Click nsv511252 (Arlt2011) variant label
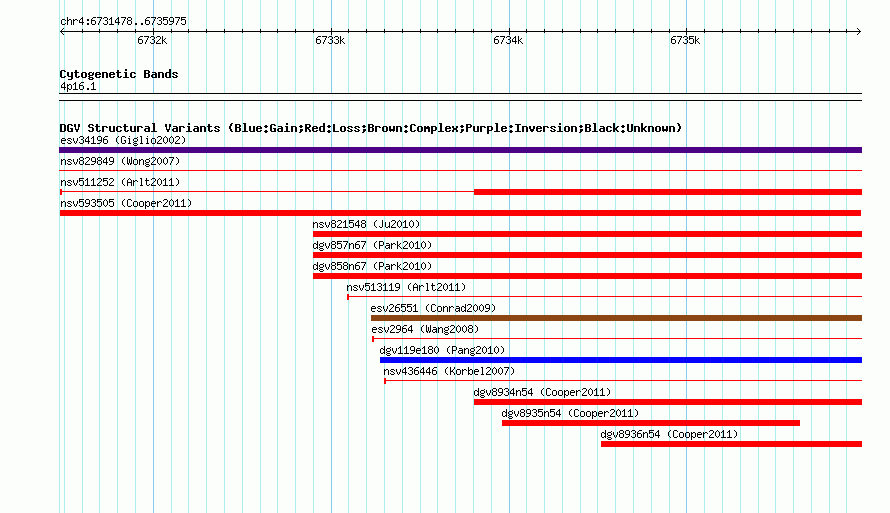The height and width of the screenshot is (513, 890). tap(120, 182)
